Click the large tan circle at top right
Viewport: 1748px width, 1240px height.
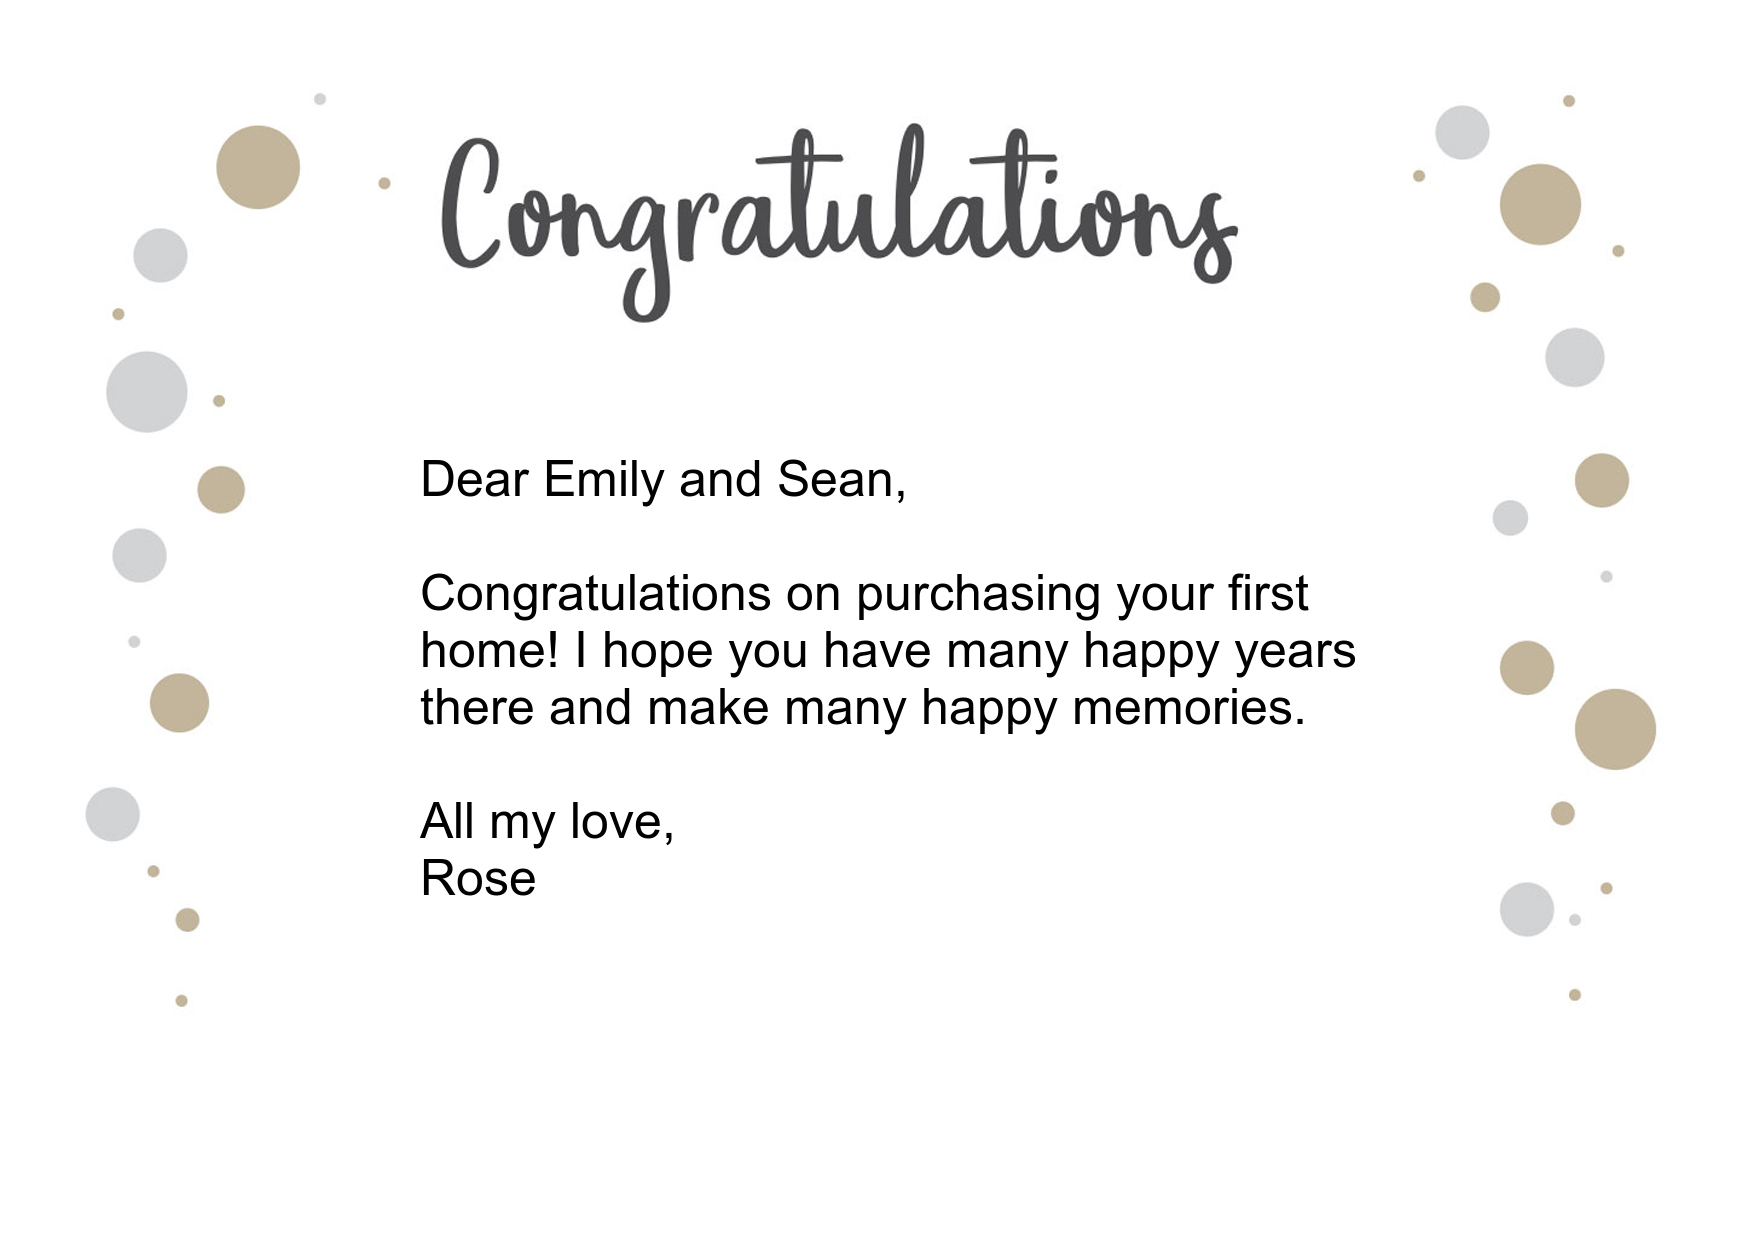[x=1540, y=205]
